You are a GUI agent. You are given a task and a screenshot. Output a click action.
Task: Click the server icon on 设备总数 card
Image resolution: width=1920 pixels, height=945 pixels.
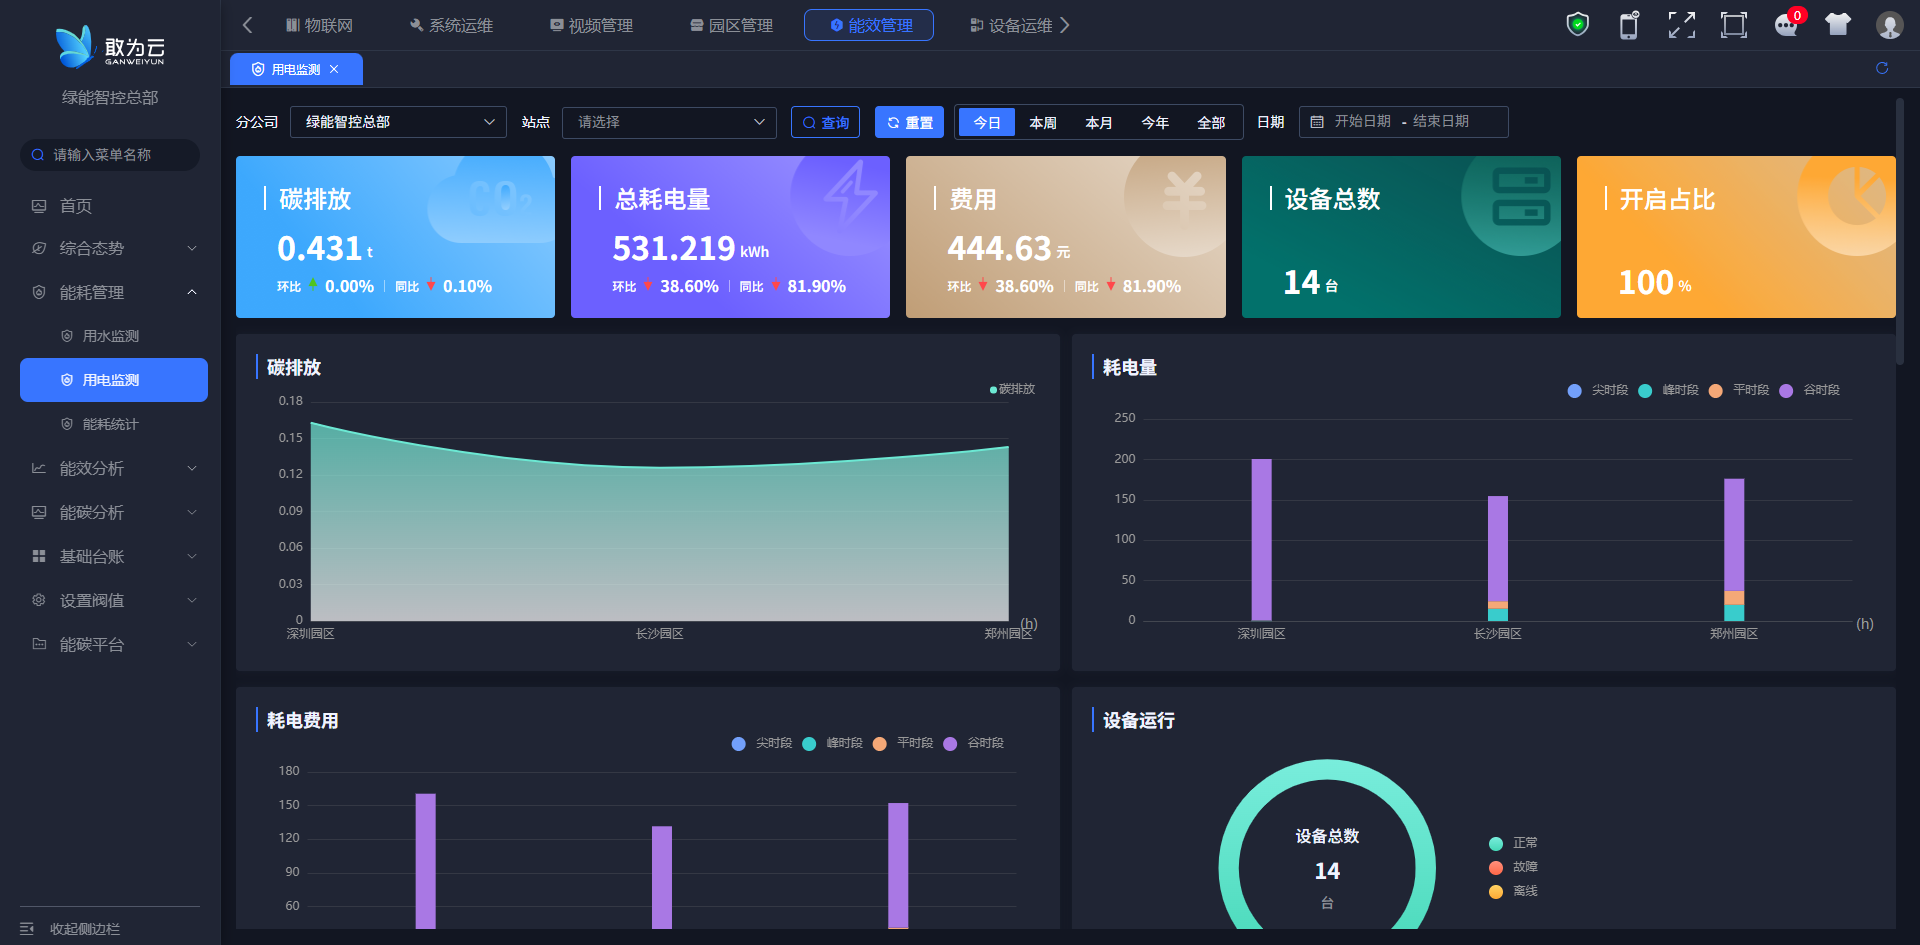pos(1521,196)
